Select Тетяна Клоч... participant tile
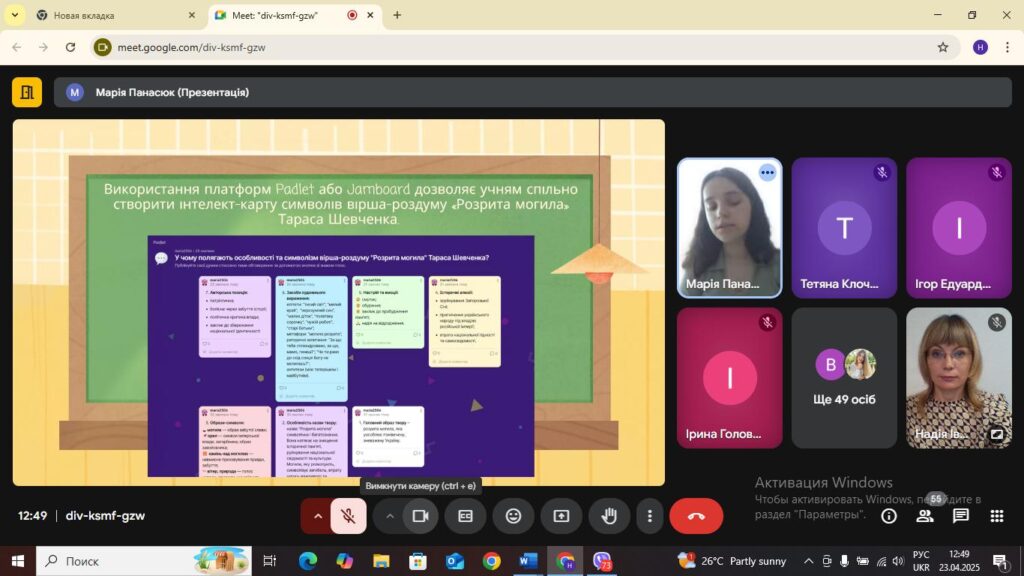 coord(844,228)
